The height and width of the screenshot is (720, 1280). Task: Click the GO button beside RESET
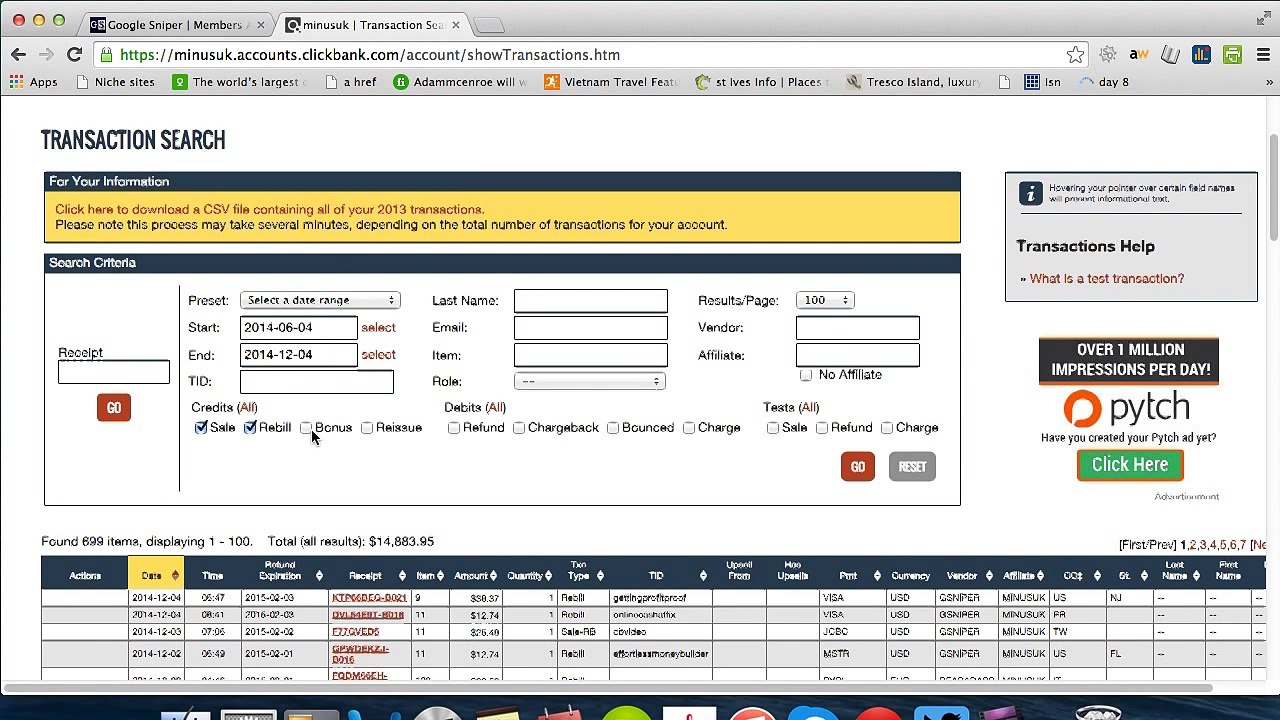857,467
